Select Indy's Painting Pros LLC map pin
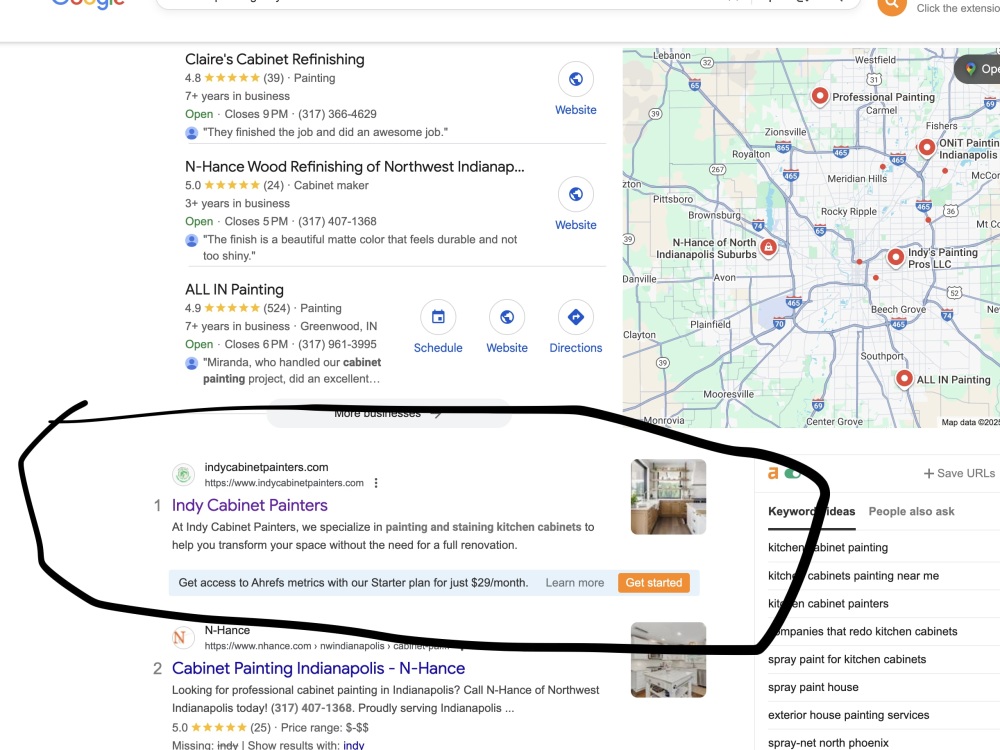1000x750 pixels. (895, 257)
